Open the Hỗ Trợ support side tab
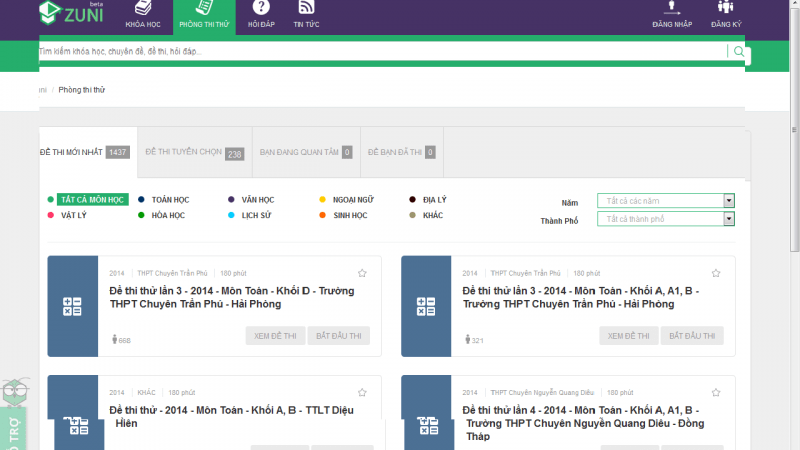Screen dimensions: 800x450 pyautogui.click(x=14, y=431)
